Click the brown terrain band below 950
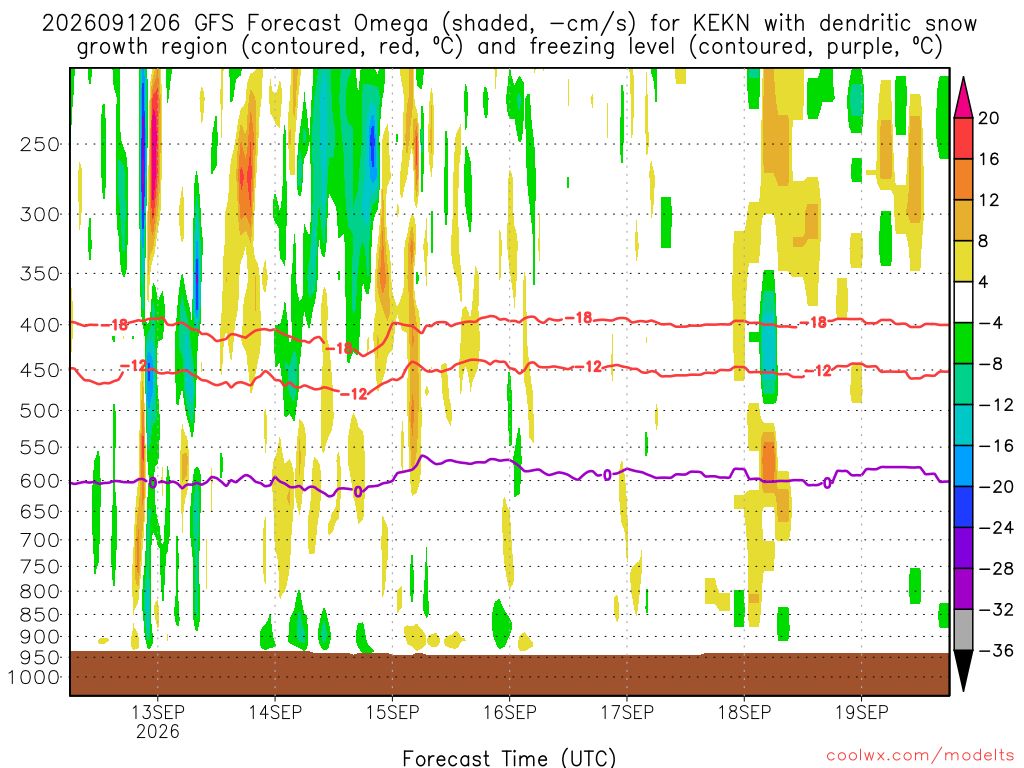 509,673
